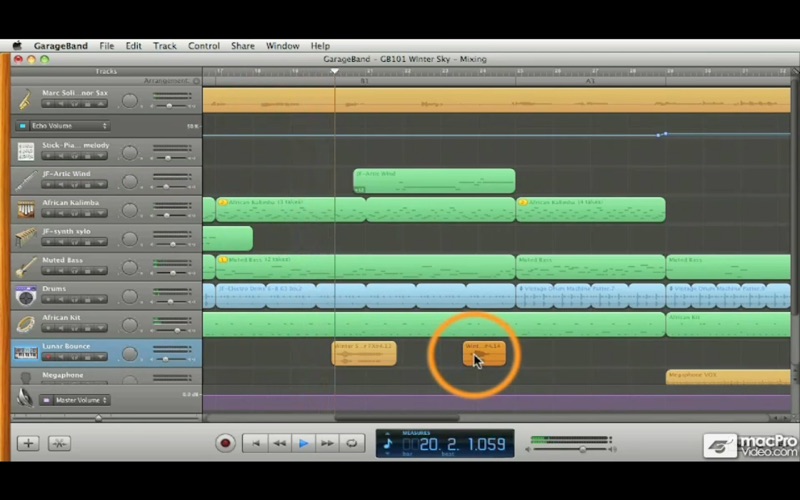
Task: Open the LCD display mode note icon
Action: tap(388, 444)
